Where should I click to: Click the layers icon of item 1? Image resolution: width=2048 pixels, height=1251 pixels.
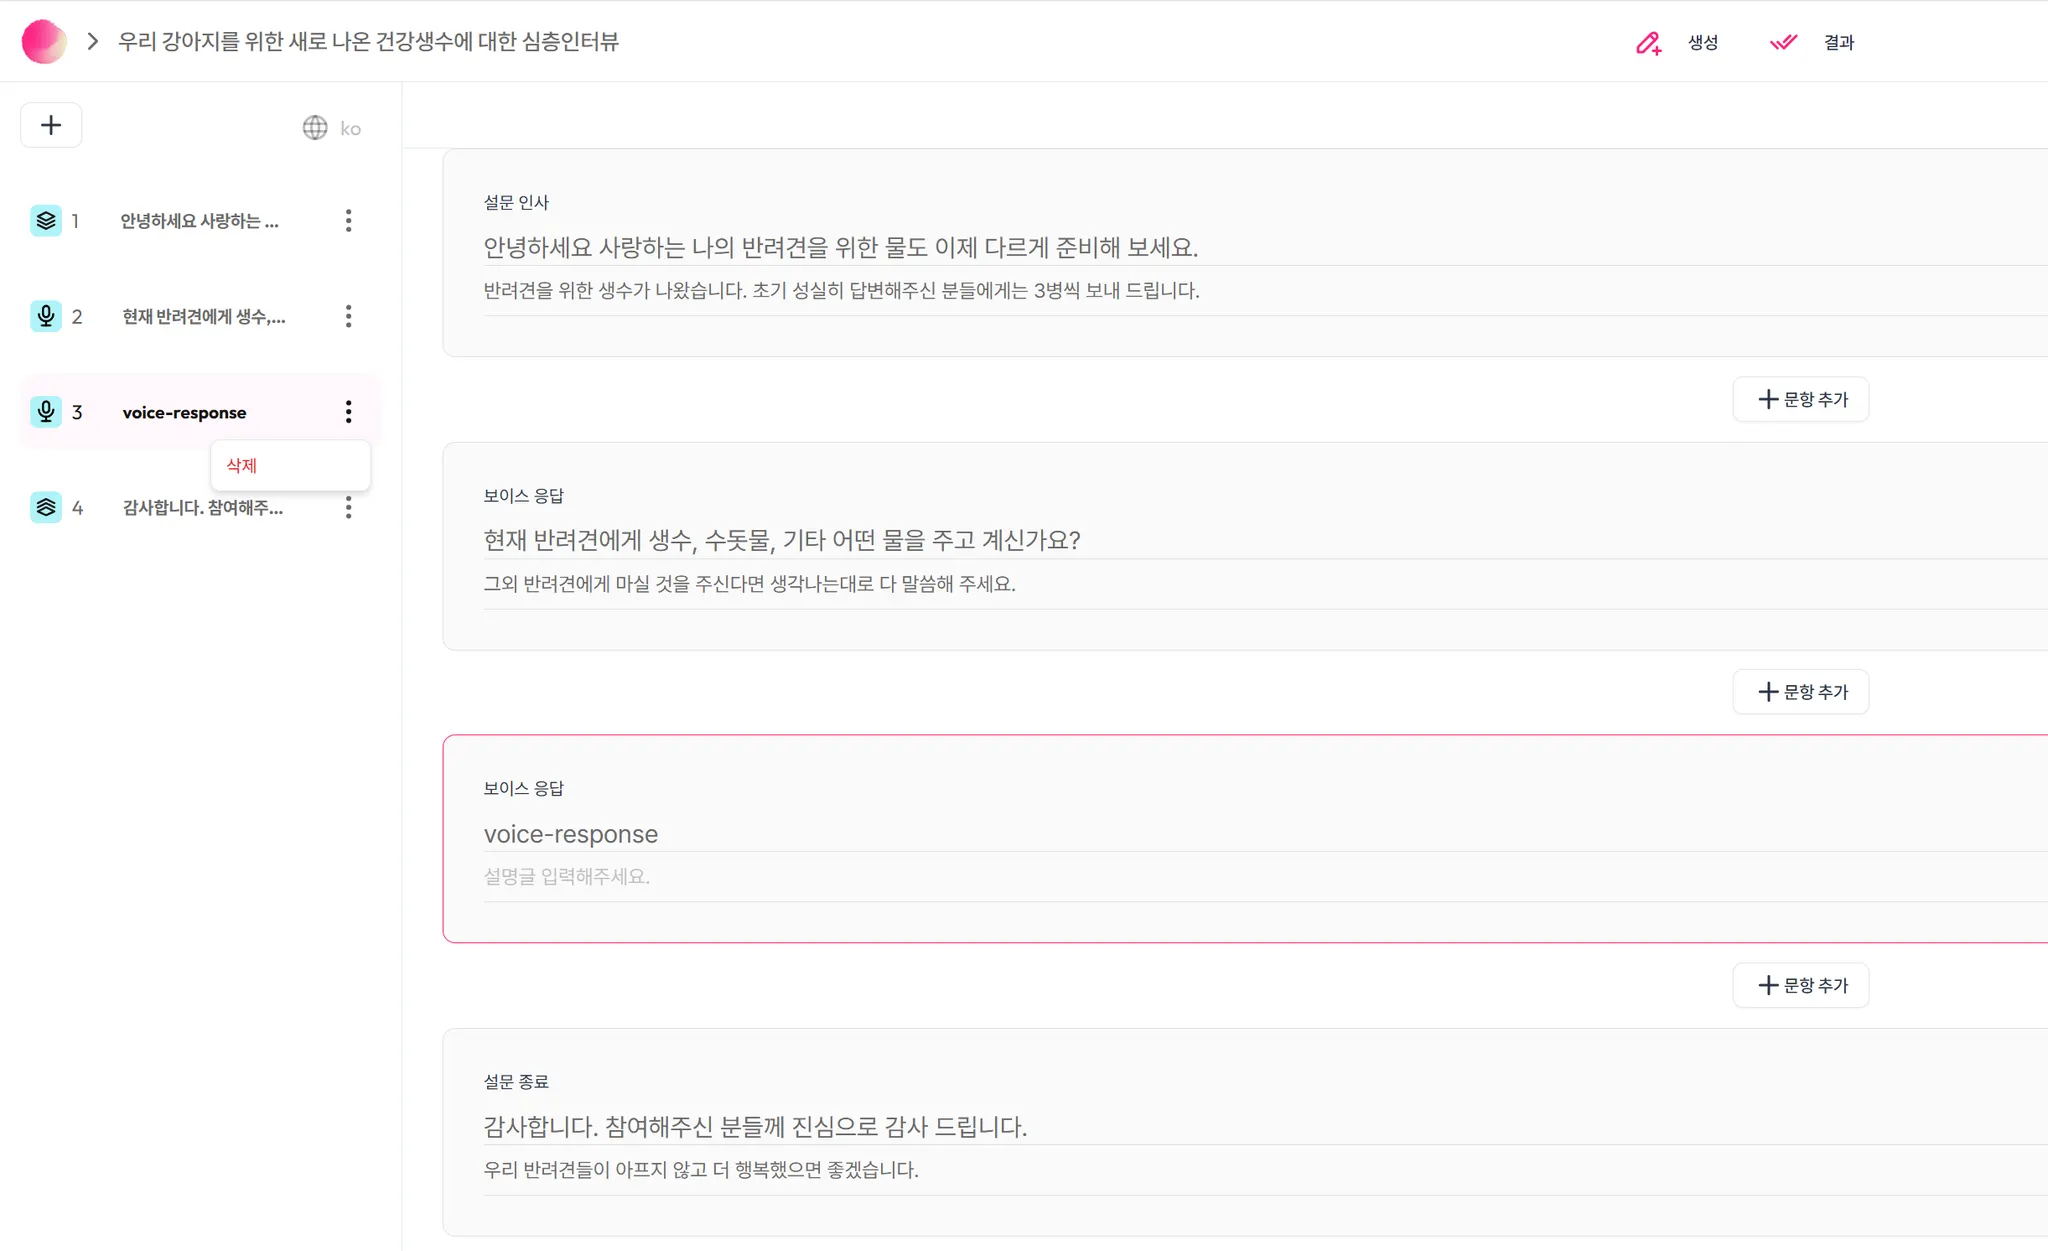pos(46,221)
